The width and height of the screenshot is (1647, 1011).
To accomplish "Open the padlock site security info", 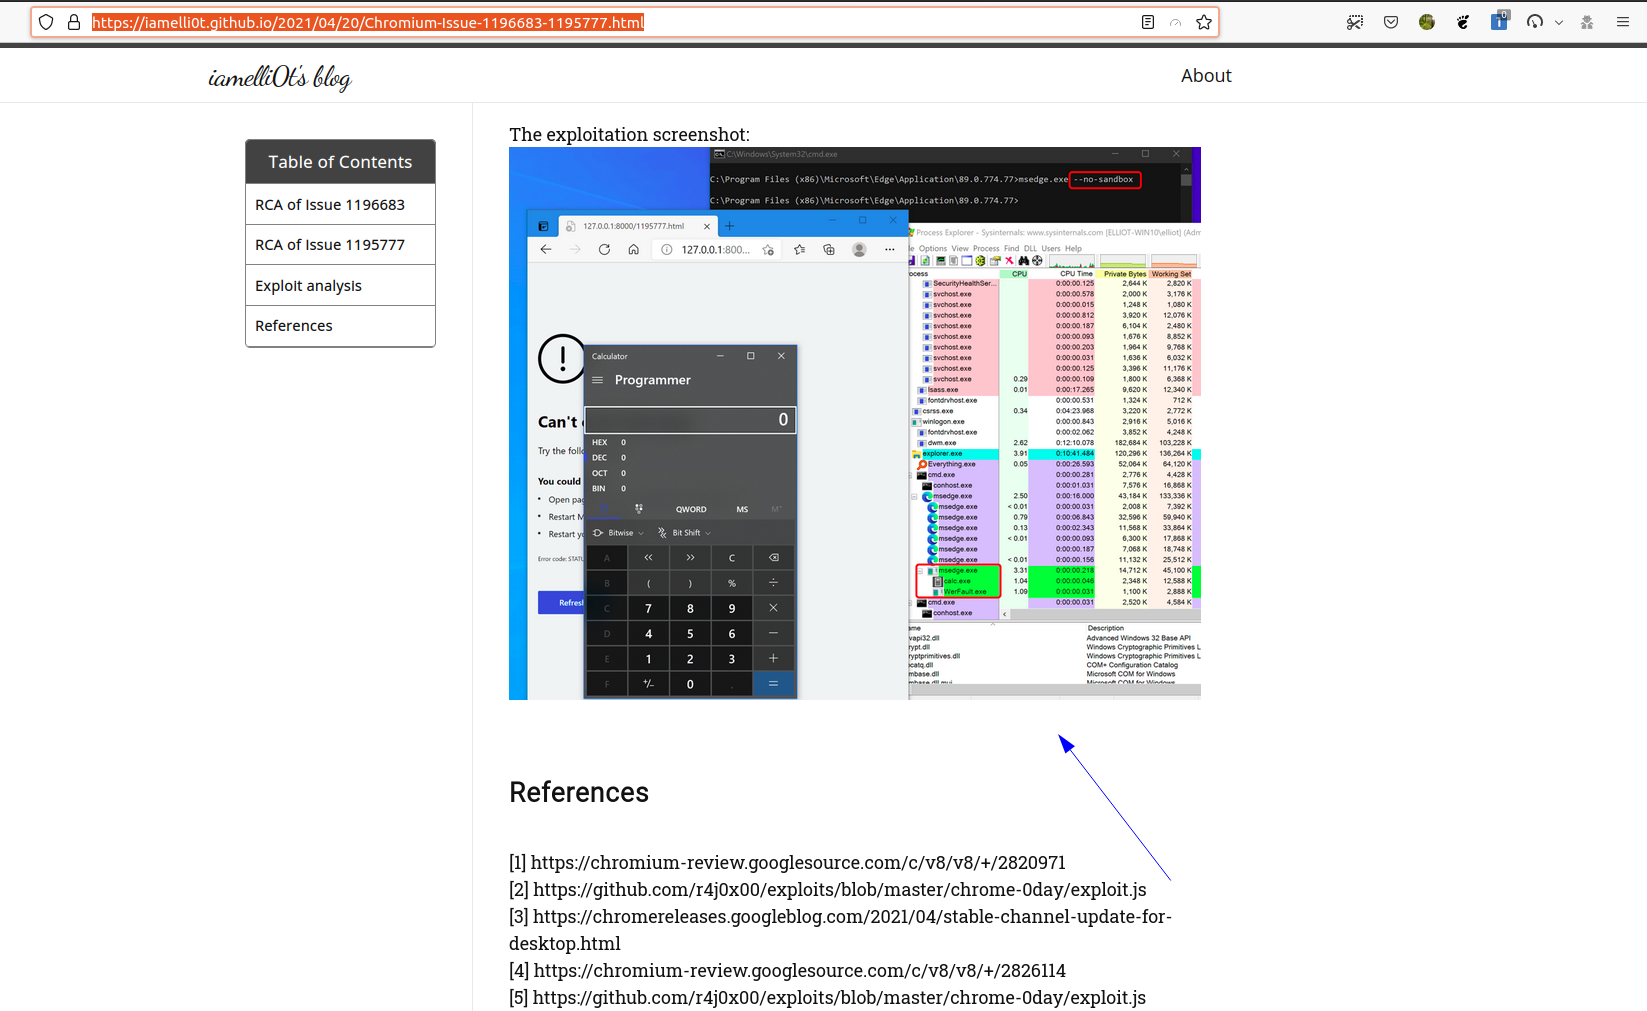I will (74, 21).
